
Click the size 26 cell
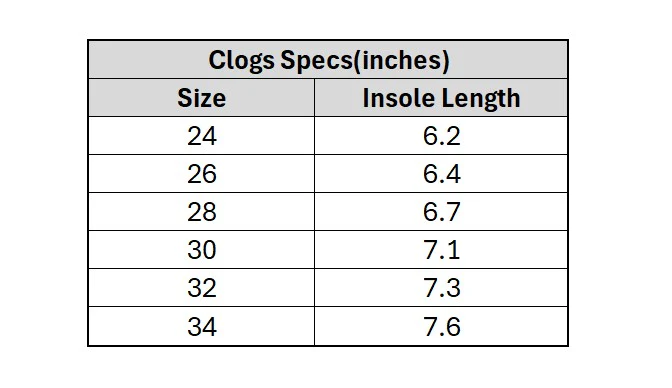click(x=201, y=174)
